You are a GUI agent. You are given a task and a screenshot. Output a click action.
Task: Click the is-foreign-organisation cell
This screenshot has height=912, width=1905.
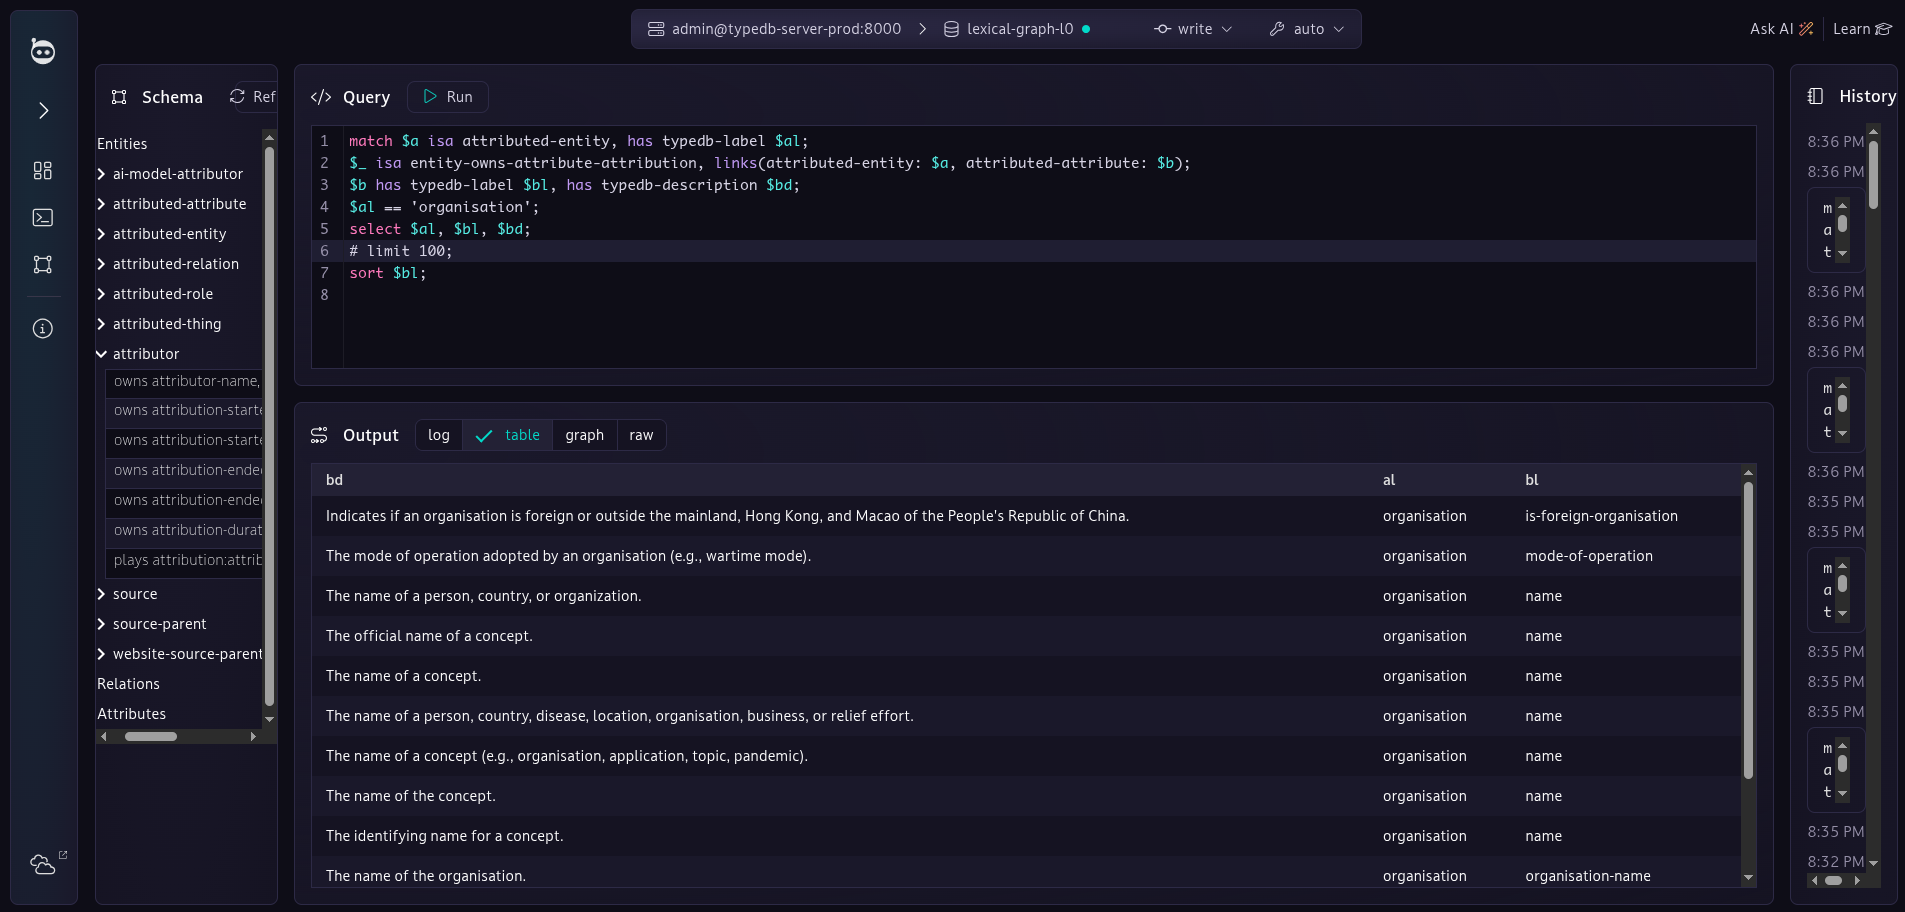(1601, 516)
